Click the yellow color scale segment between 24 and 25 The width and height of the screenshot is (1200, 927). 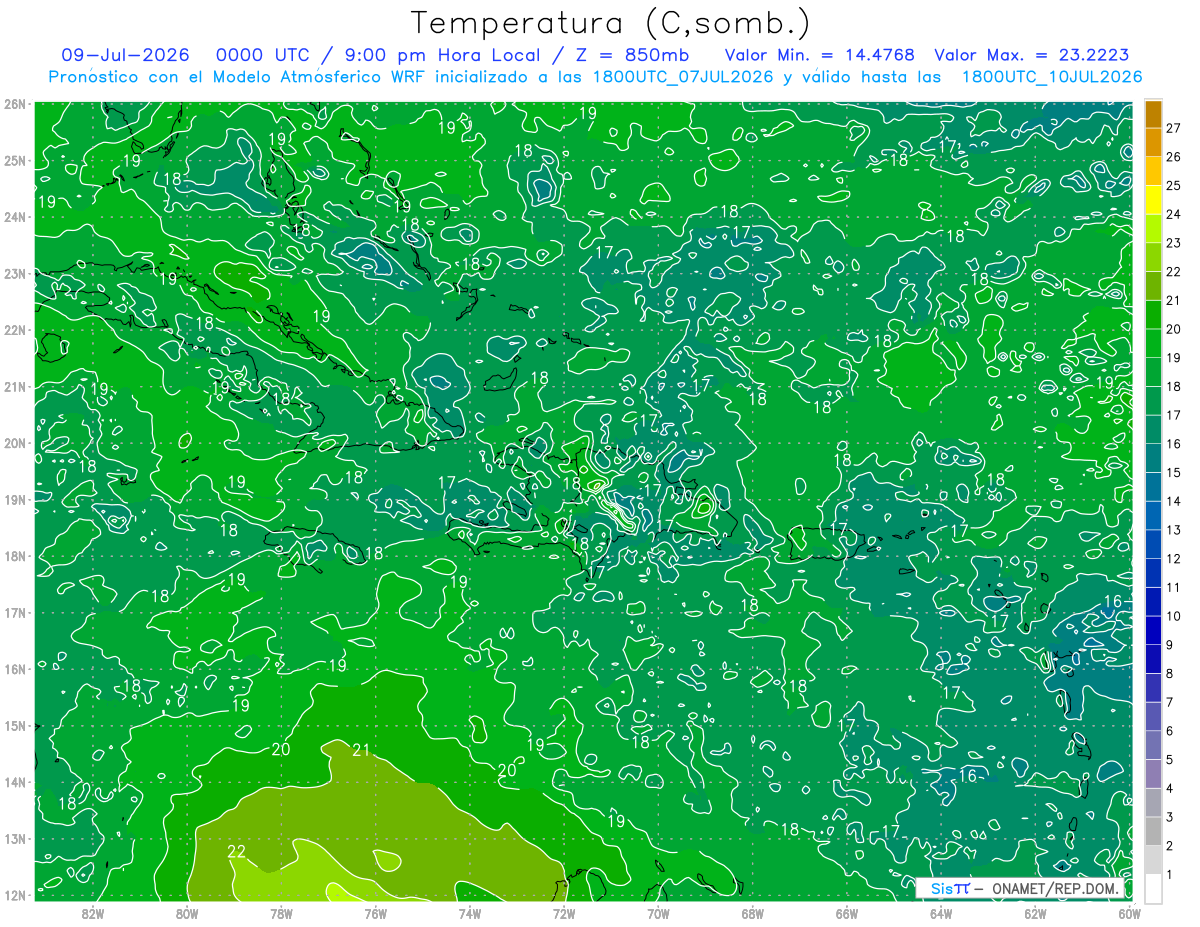point(1153,200)
